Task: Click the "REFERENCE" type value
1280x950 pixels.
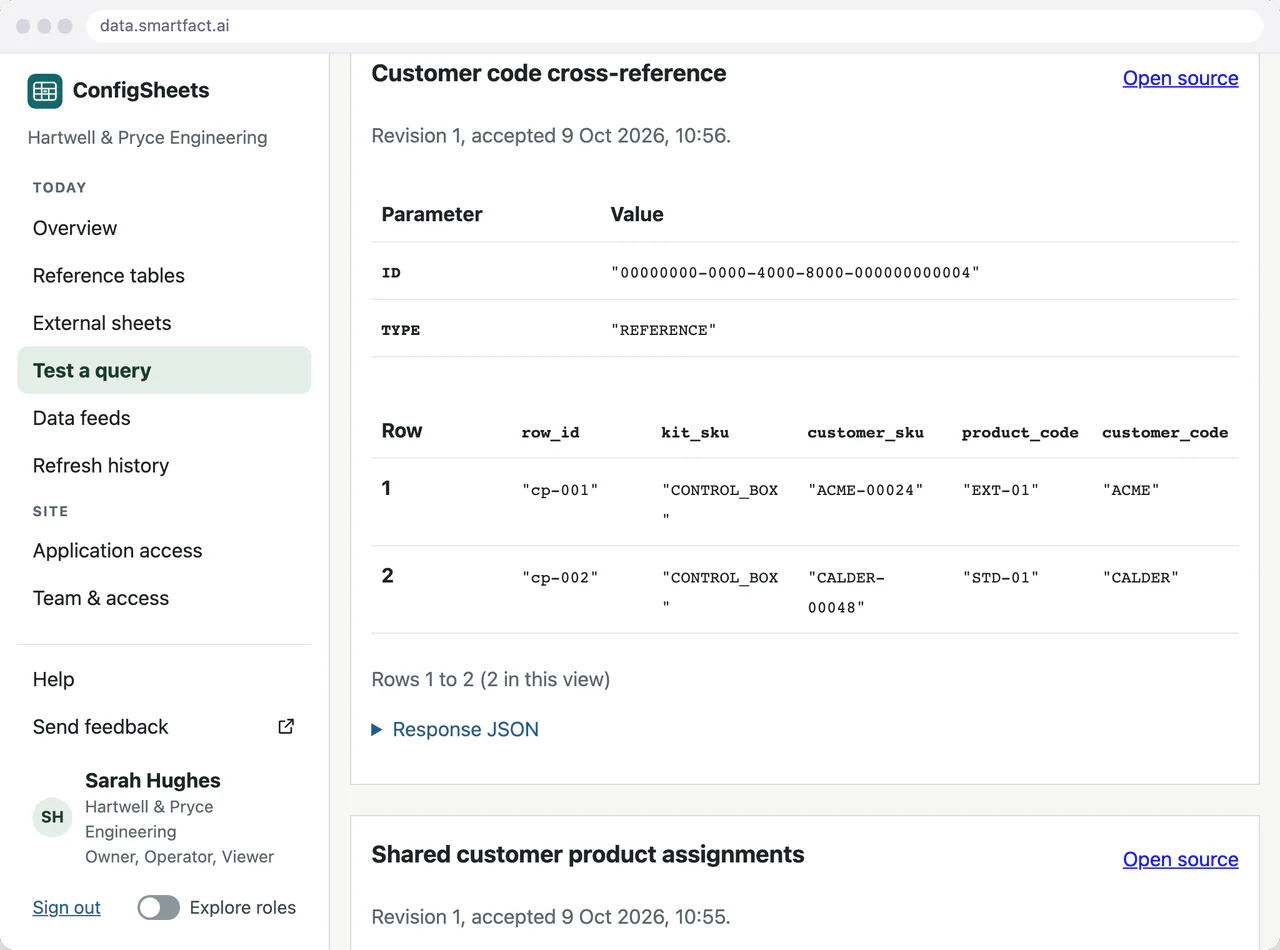Action: 664,330
